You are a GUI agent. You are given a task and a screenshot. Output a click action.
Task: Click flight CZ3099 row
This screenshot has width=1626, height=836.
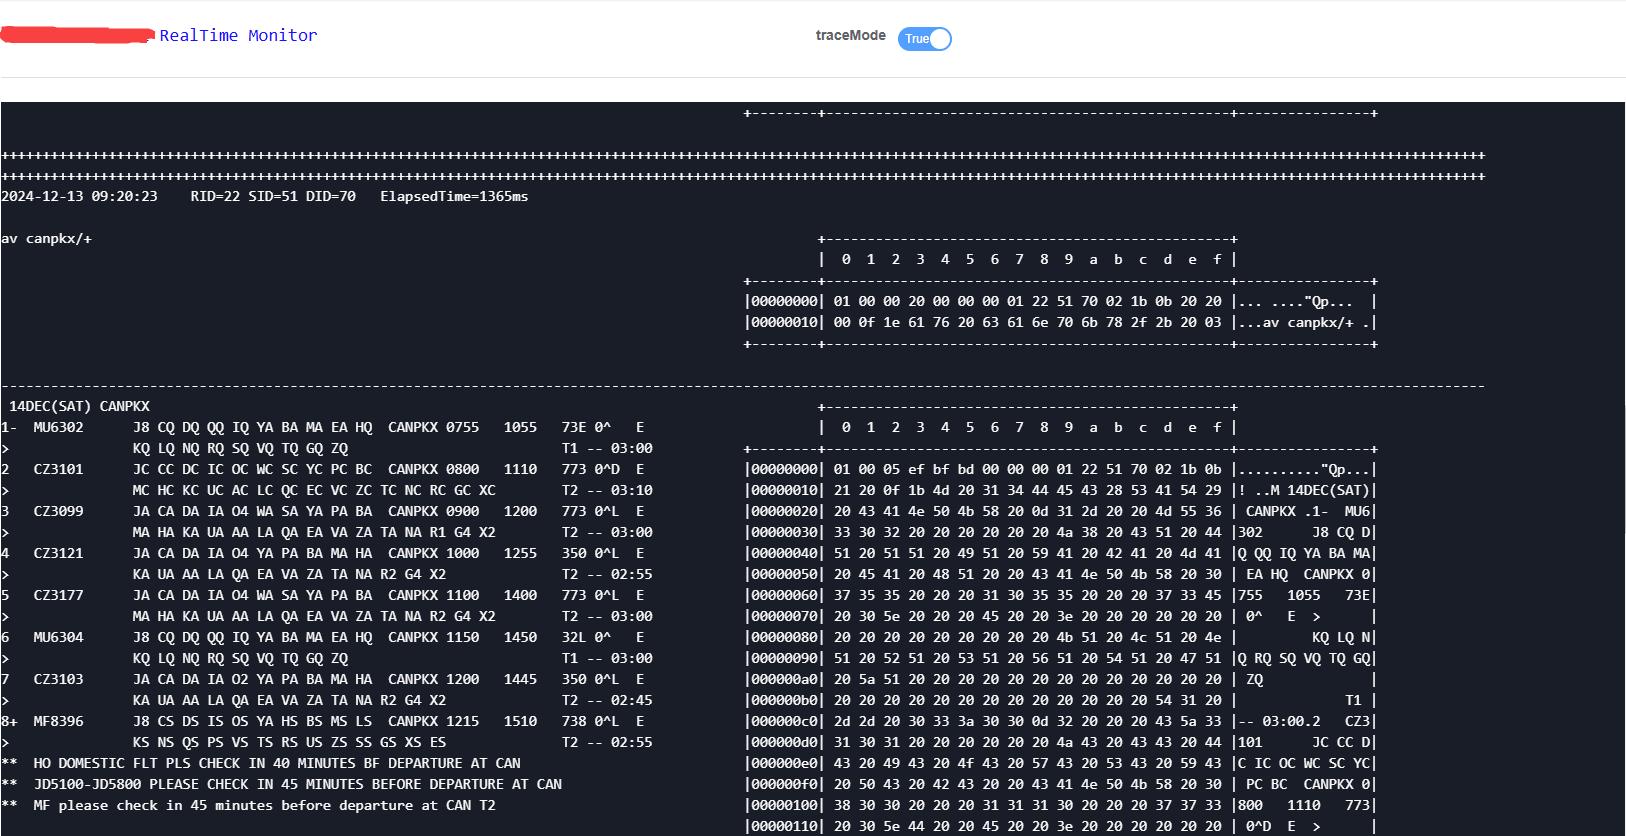click(x=58, y=512)
